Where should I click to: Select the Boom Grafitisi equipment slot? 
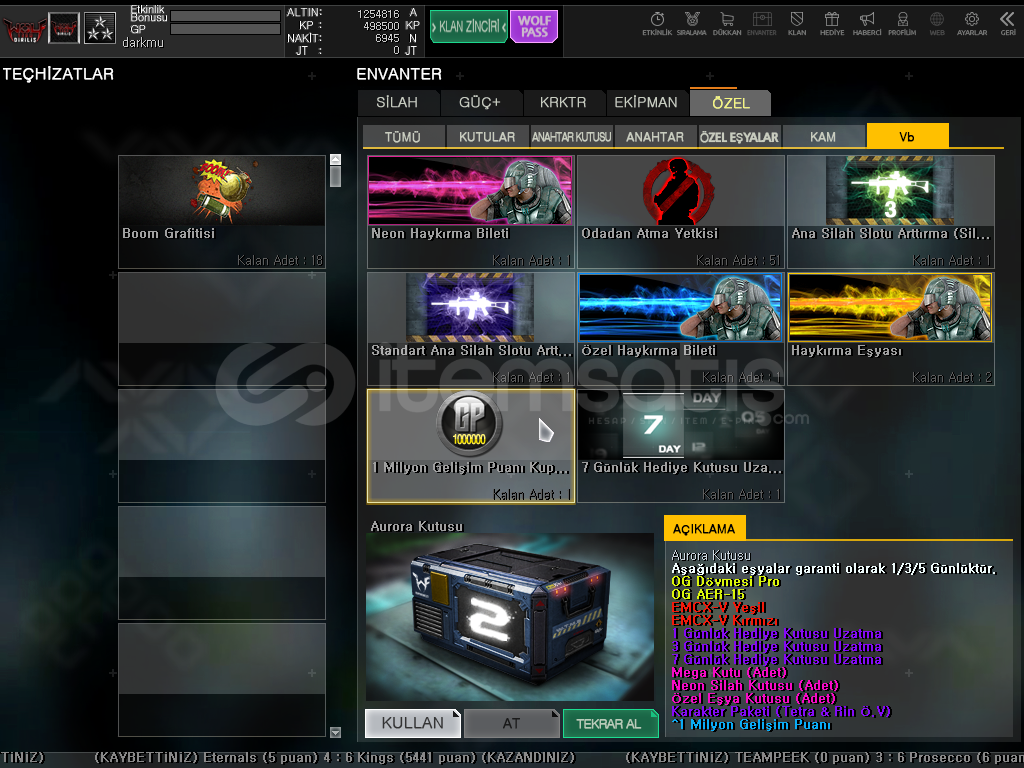pyautogui.click(x=222, y=212)
